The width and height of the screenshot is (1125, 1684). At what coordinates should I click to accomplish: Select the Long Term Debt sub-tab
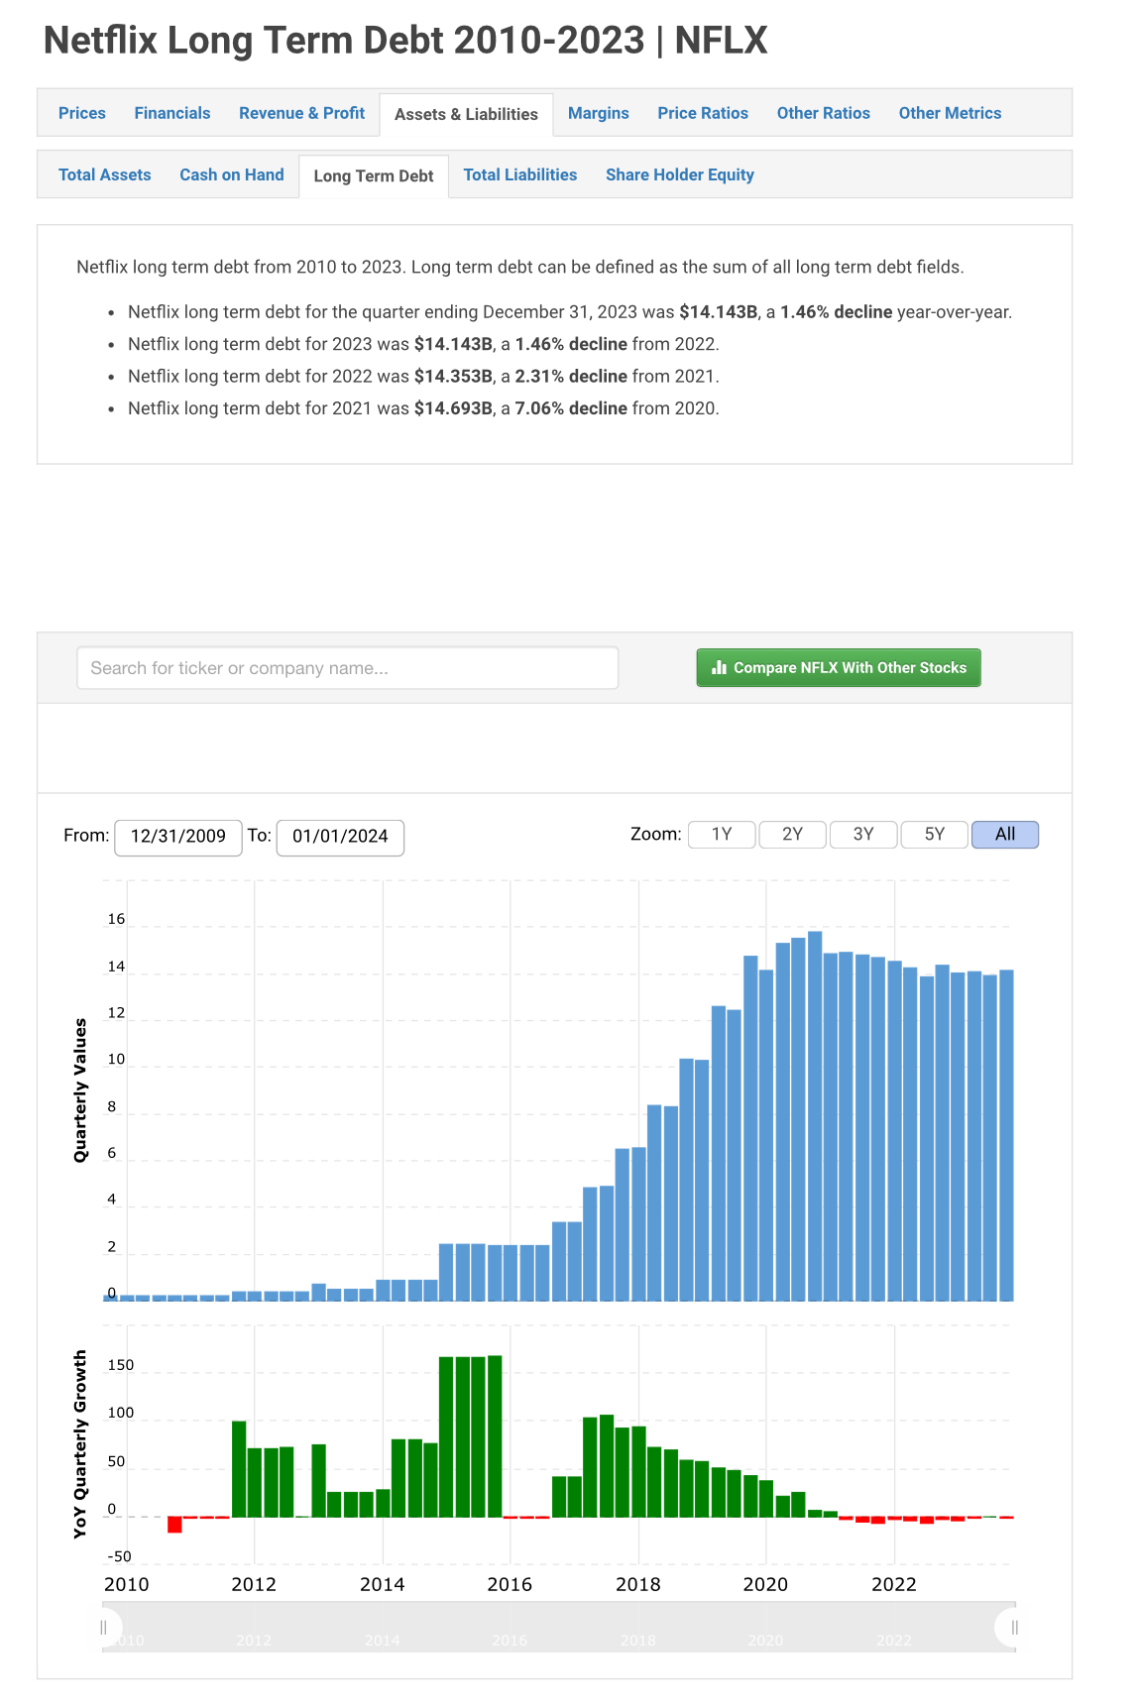(x=374, y=176)
